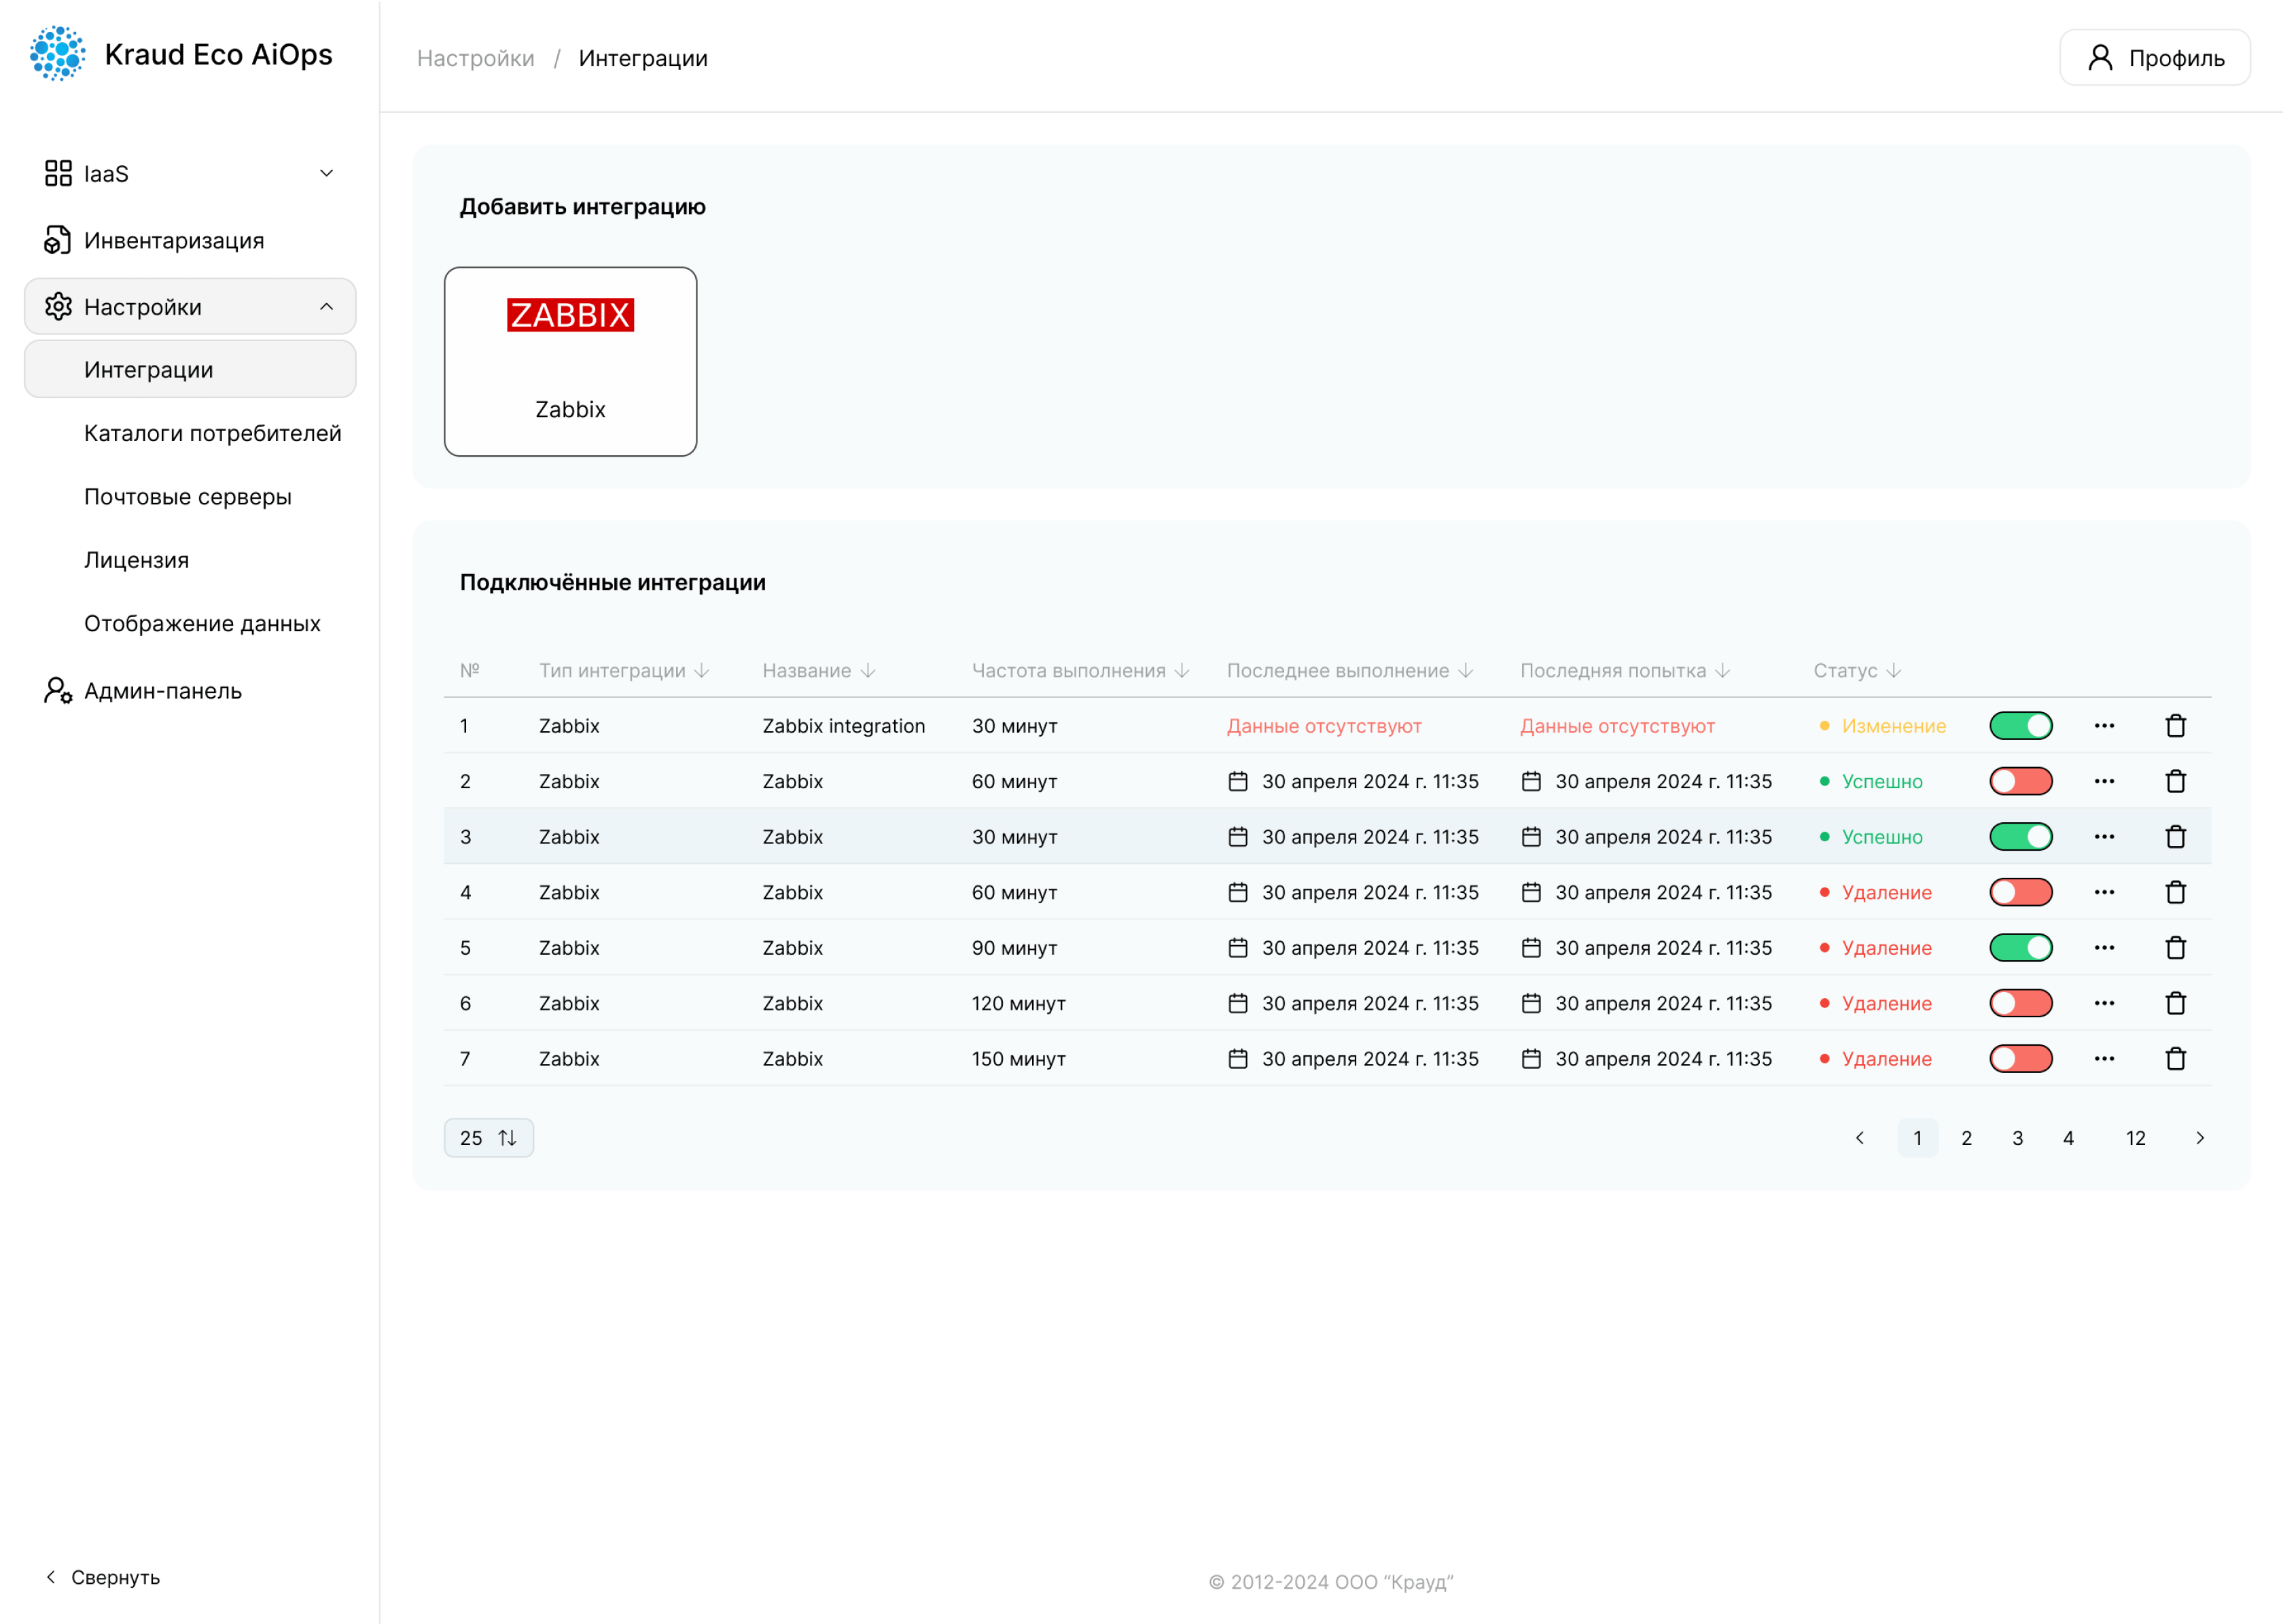Sort by Статус column arrow
Viewport: 2283px width, 1624px height.
point(1893,671)
